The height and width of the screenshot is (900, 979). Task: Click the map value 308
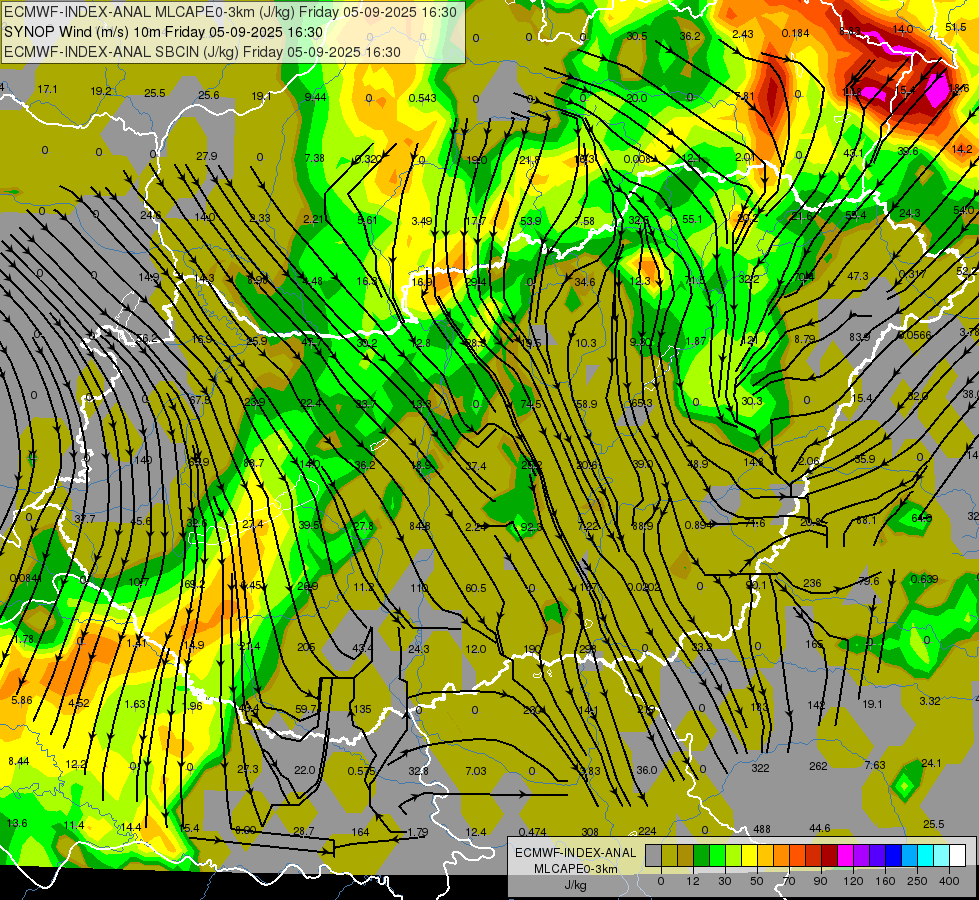589,832
